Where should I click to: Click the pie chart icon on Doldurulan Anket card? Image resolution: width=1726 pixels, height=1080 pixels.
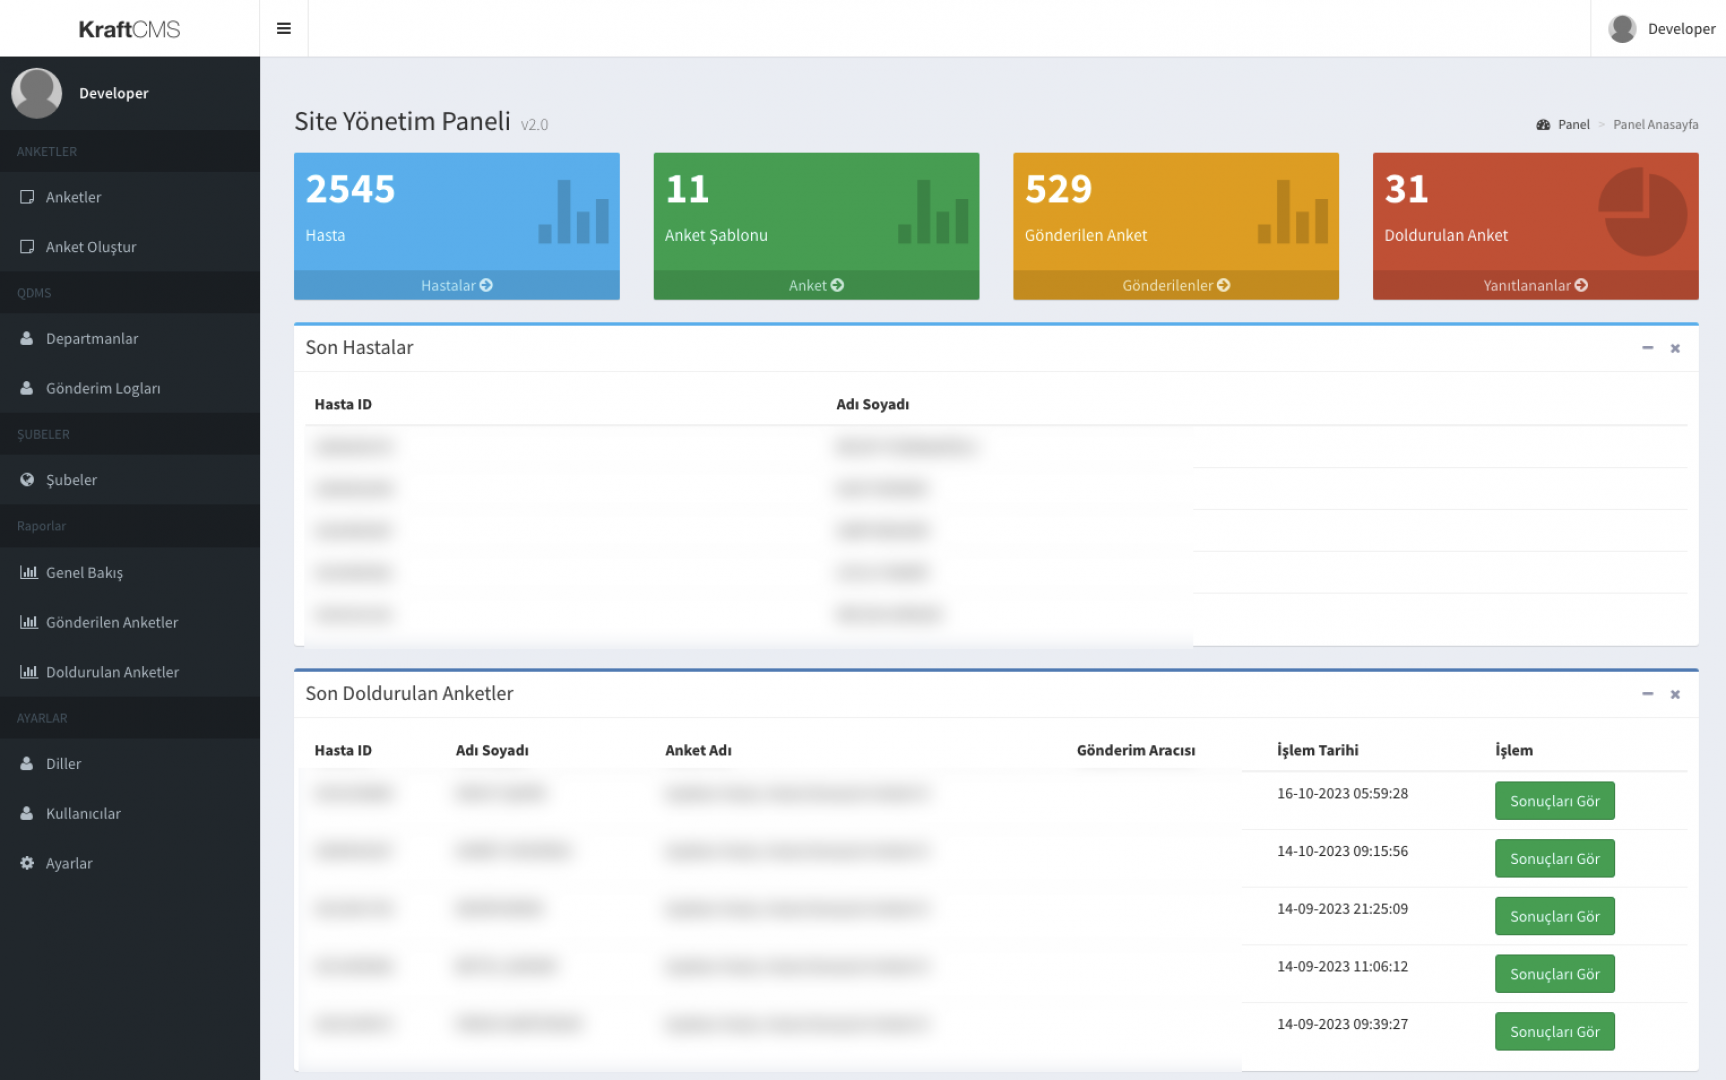pos(1643,212)
